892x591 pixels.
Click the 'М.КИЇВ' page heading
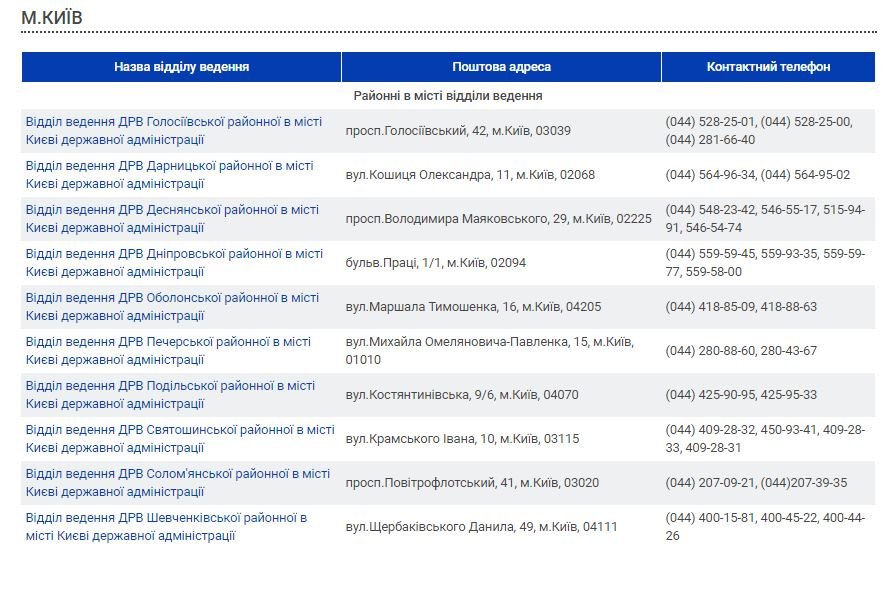click(x=52, y=18)
